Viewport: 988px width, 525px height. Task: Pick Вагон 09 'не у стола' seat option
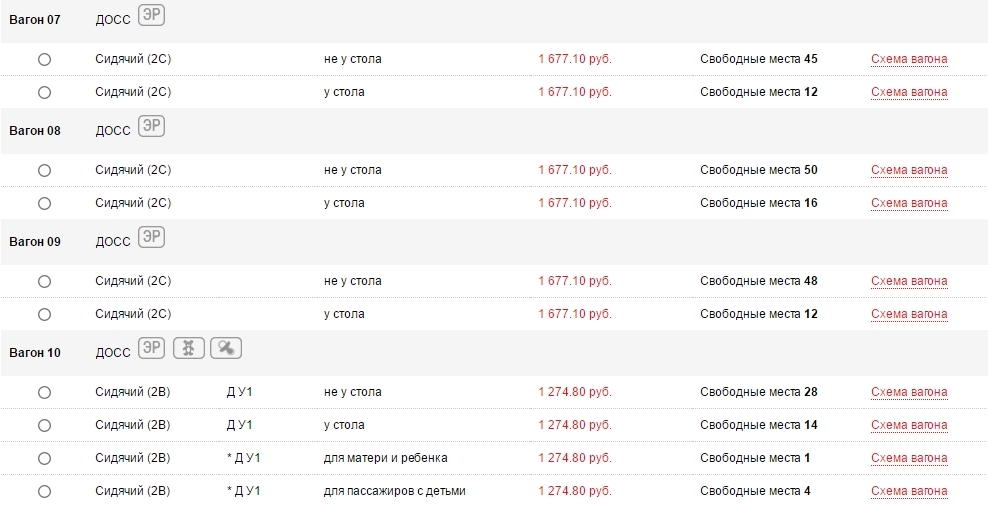(x=44, y=281)
